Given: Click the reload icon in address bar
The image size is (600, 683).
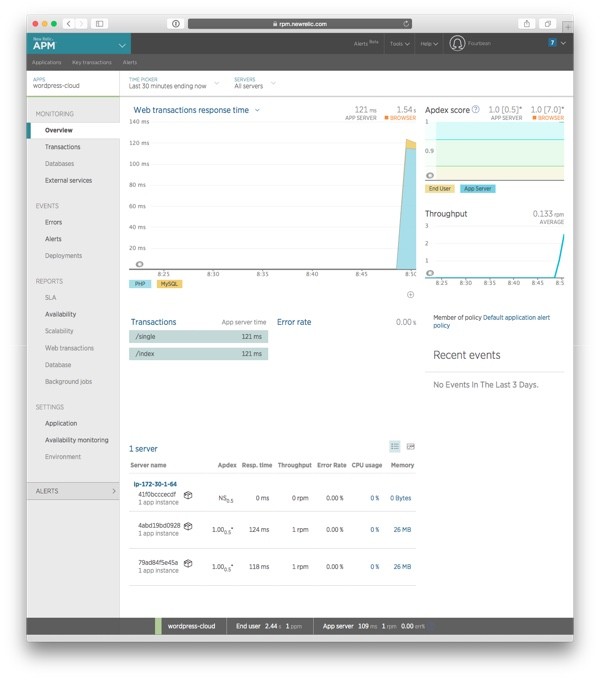Looking at the screenshot, I should [406, 24].
